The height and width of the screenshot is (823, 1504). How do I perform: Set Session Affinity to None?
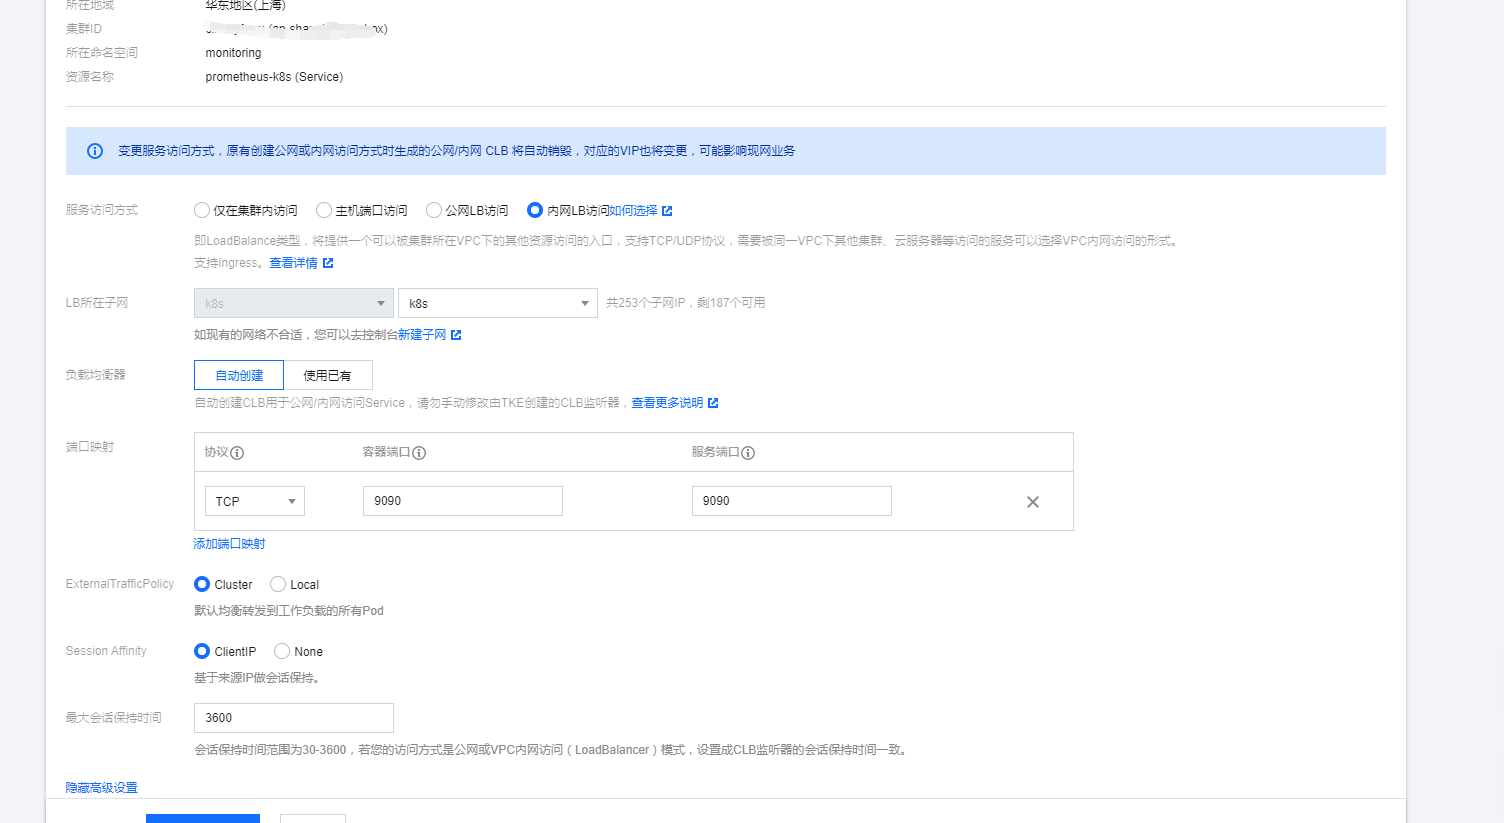282,651
